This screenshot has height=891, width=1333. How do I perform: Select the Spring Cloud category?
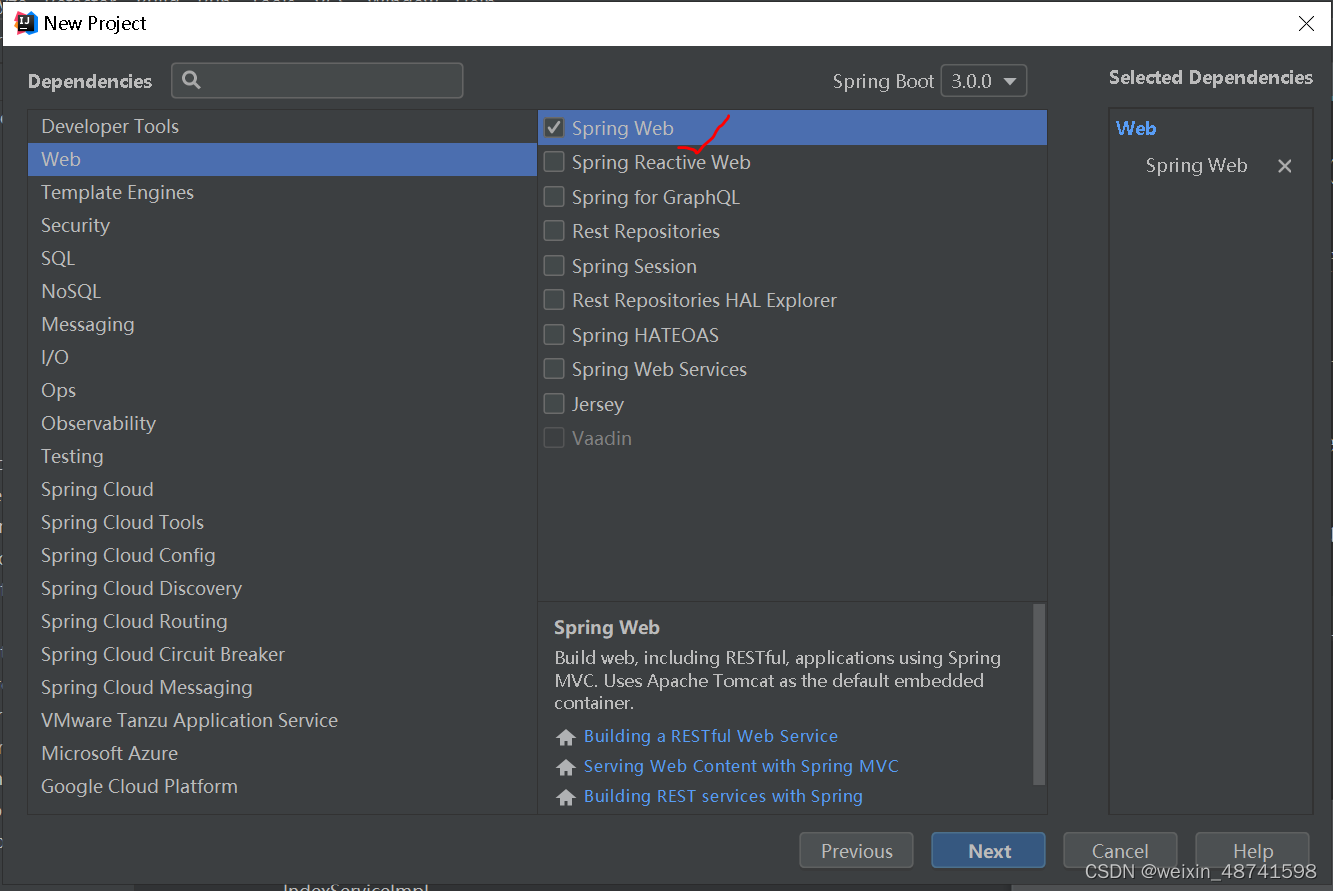click(x=282, y=489)
